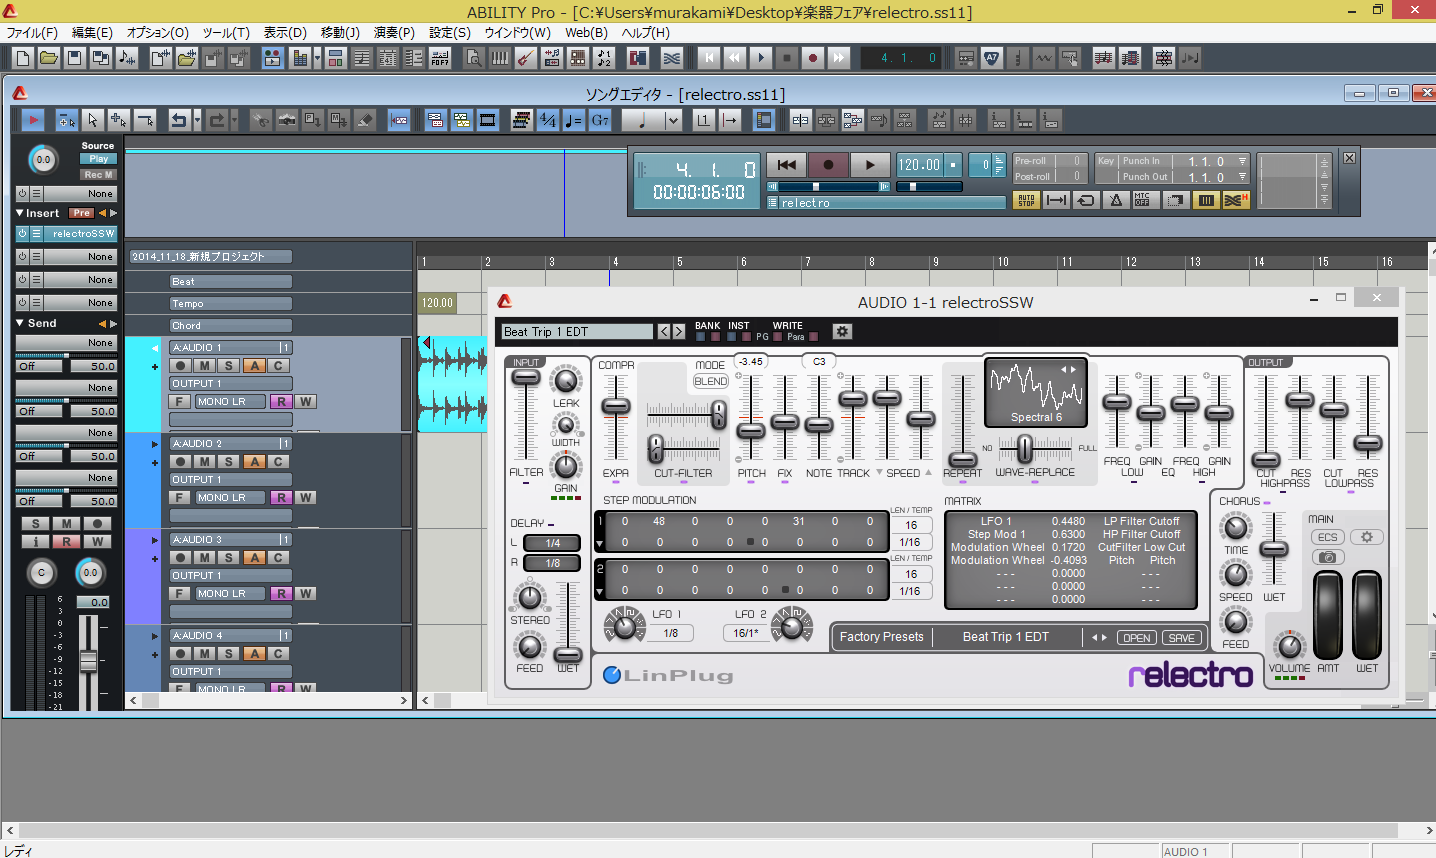
Task: Start recording in the transport panel
Action: pyautogui.click(x=828, y=165)
